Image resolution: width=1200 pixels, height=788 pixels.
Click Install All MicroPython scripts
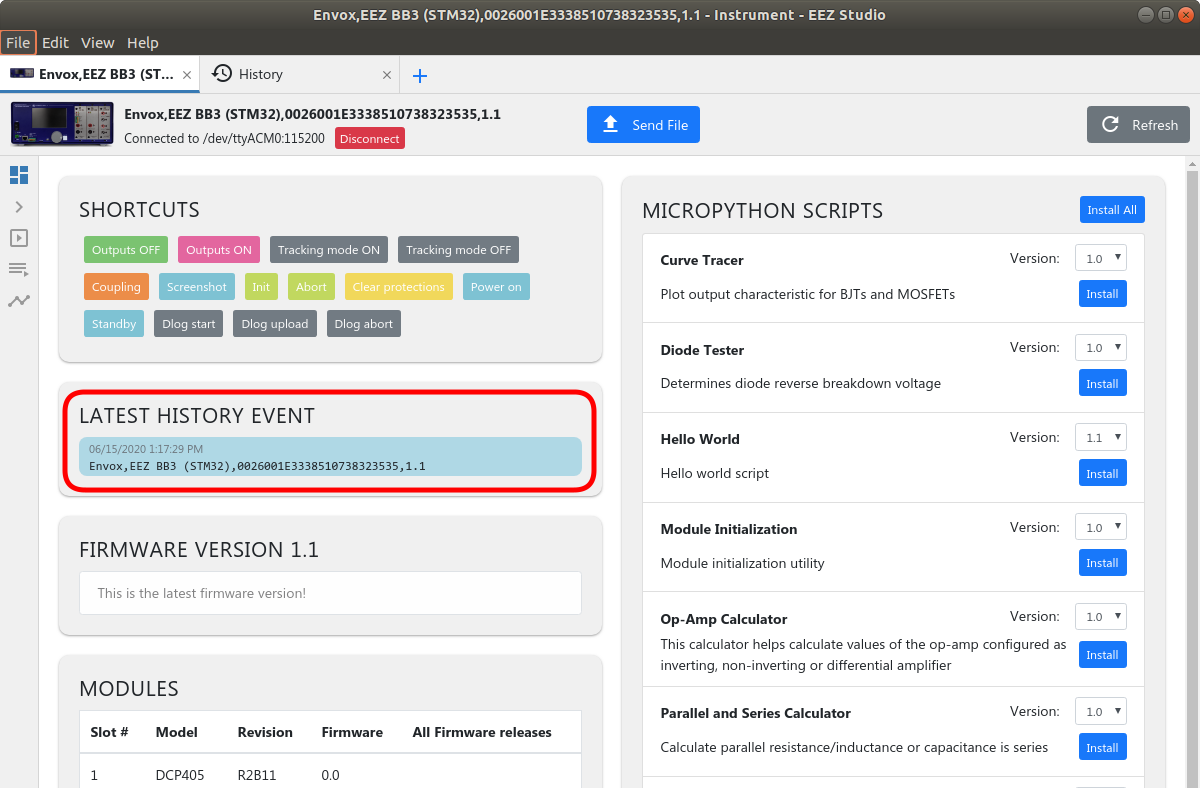click(x=1112, y=210)
